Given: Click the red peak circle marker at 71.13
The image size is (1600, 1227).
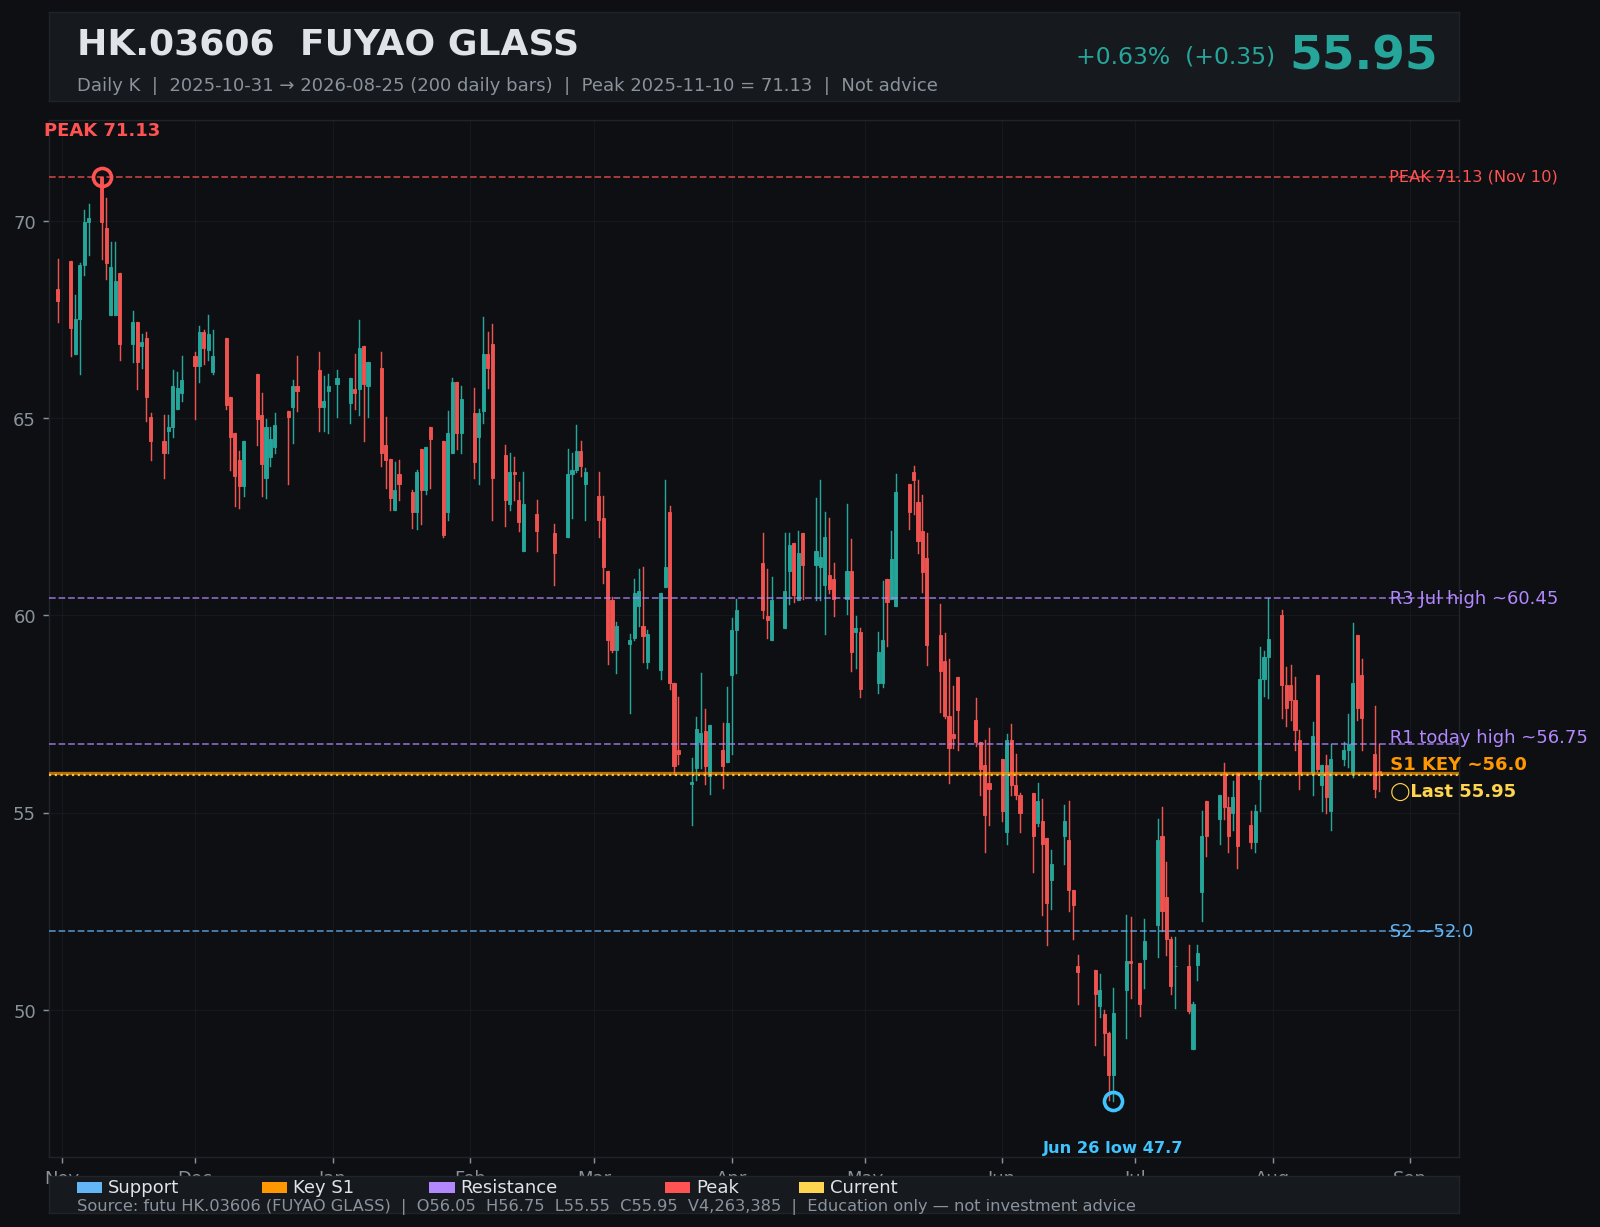Looking at the screenshot, I should 102,177.
